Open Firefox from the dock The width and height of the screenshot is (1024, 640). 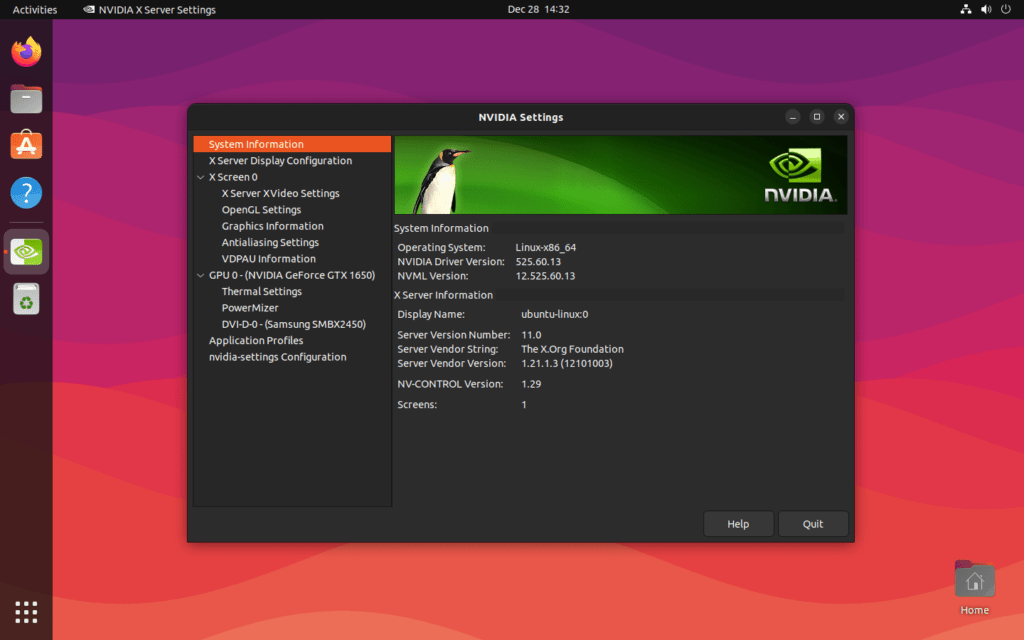(x=26, y=52)
